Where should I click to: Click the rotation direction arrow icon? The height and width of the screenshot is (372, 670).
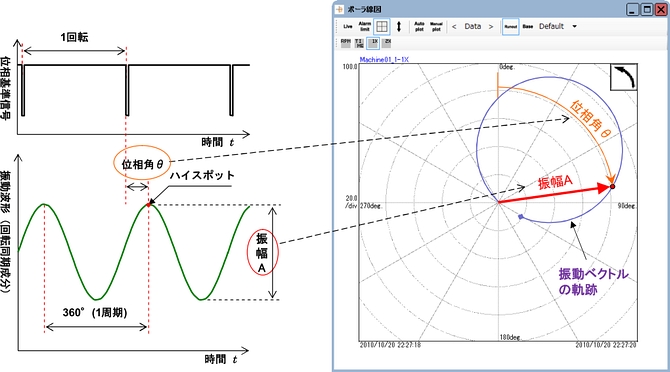tap(624, 77)
